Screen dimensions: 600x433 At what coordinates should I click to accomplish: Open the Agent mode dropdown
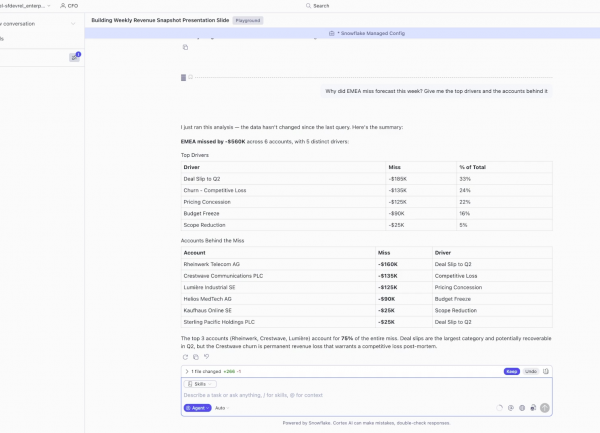tap(197, 408)
